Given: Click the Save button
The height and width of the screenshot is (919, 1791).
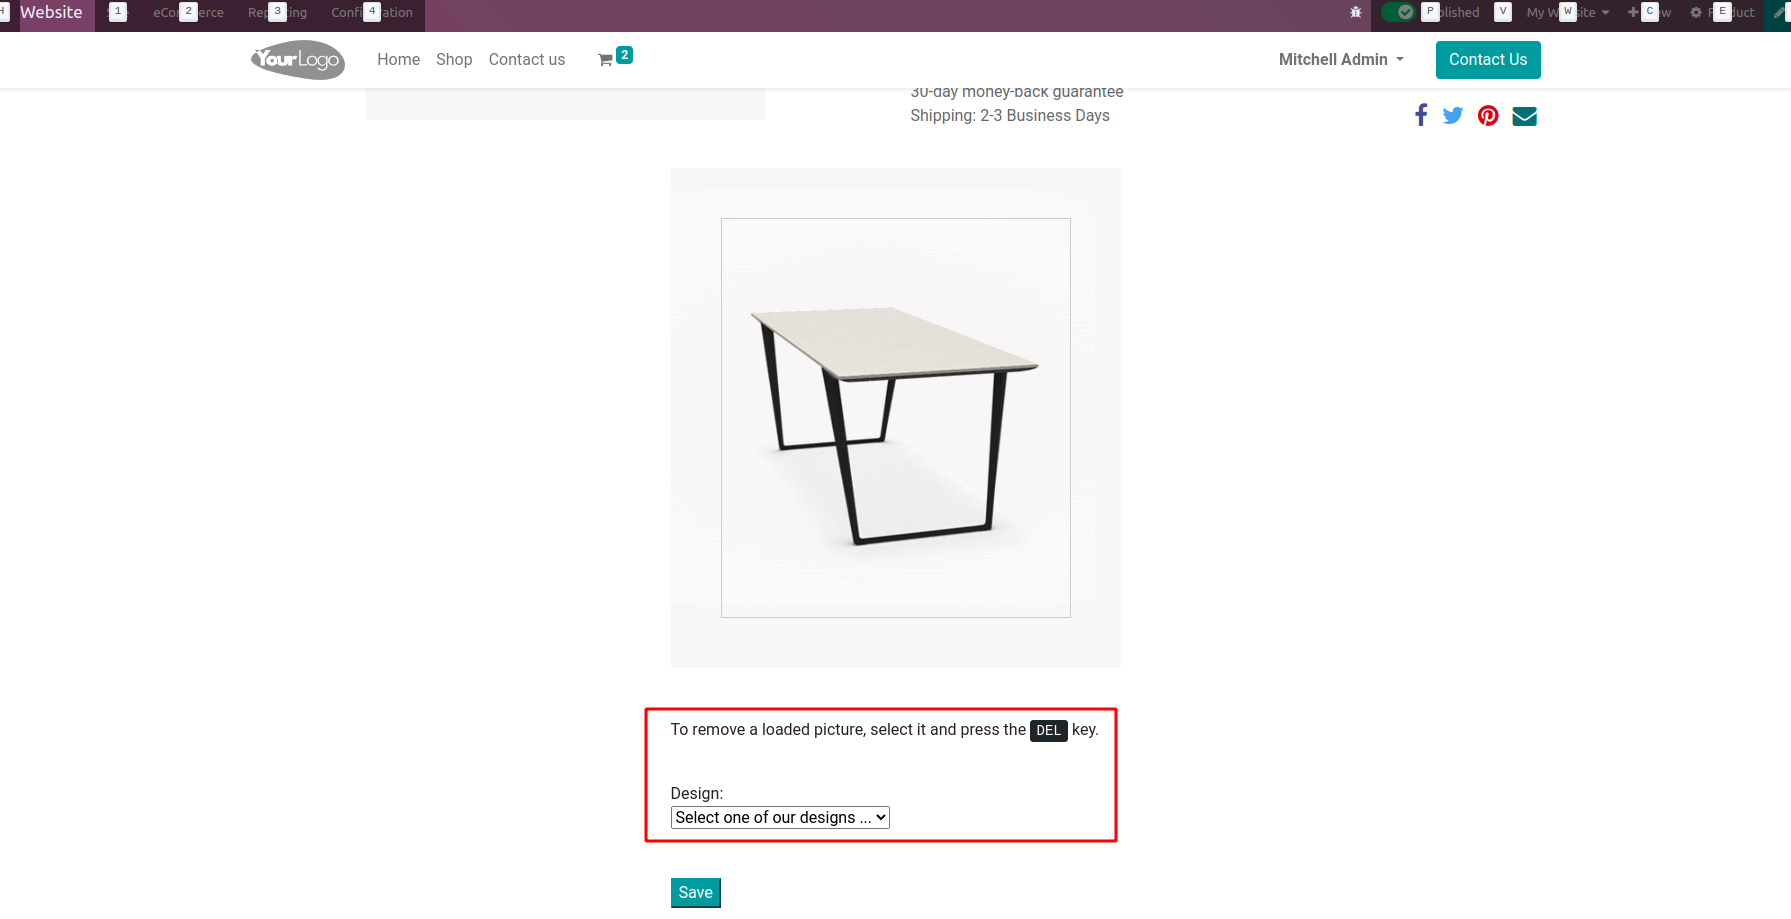Looking at the screenshot, I should (695, 892).
